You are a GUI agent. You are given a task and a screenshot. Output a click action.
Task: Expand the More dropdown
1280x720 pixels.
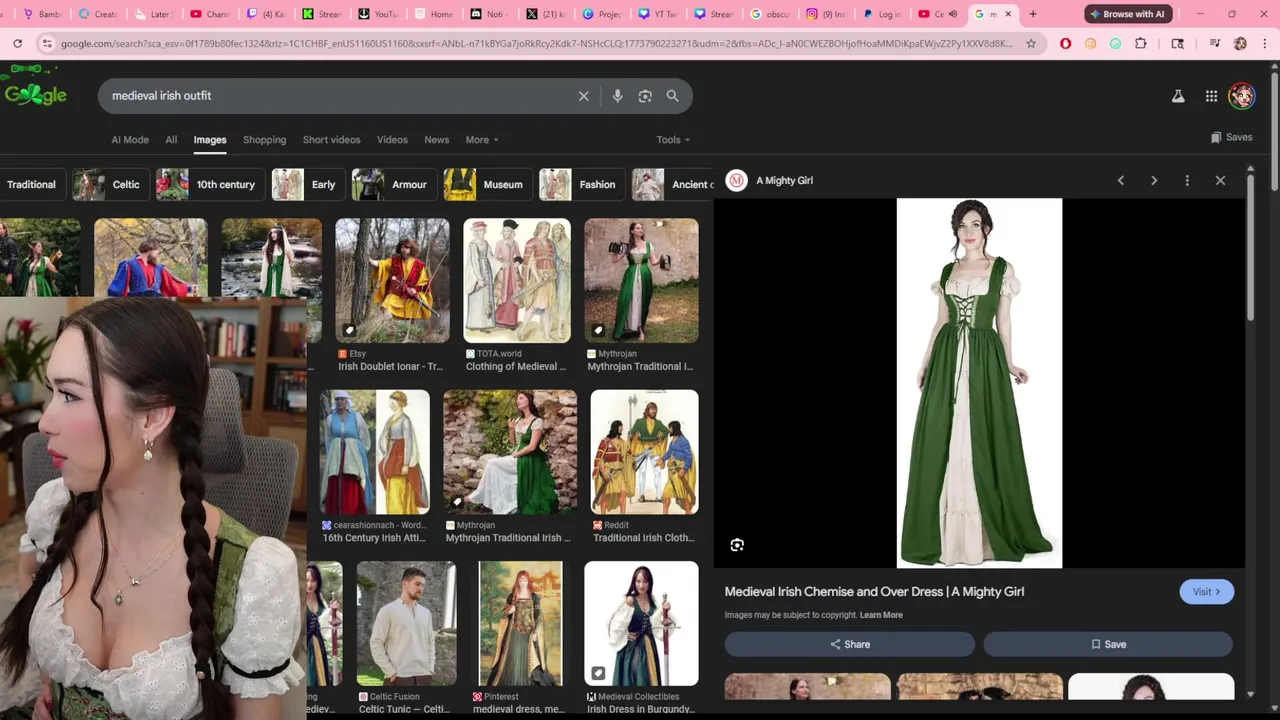[481, 140]
